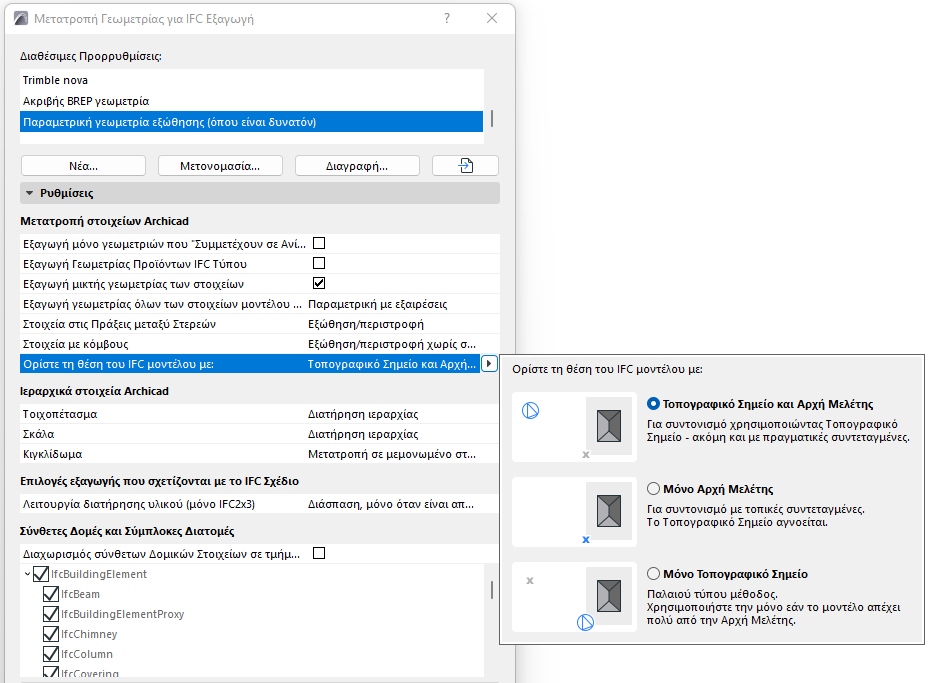
Task: Click the IfcBuildingElementProxy tree label
Action: (123, 614)
